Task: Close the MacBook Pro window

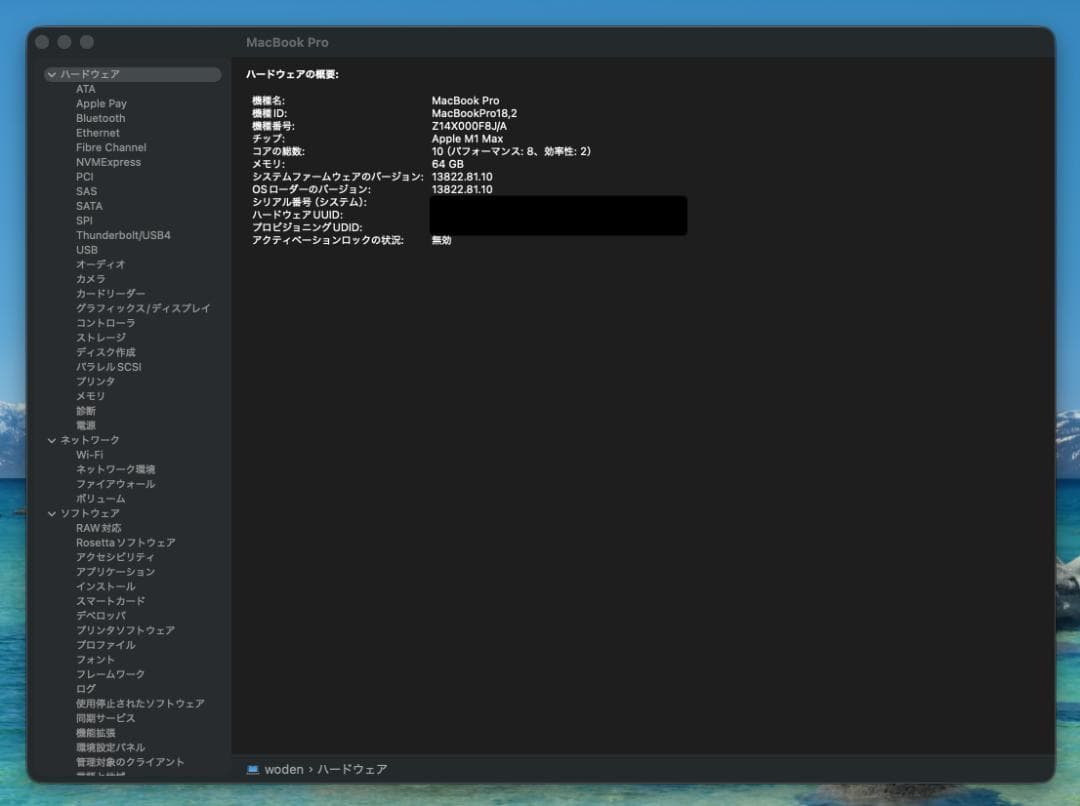Action: pyautogui.click(x=42, y=42)
